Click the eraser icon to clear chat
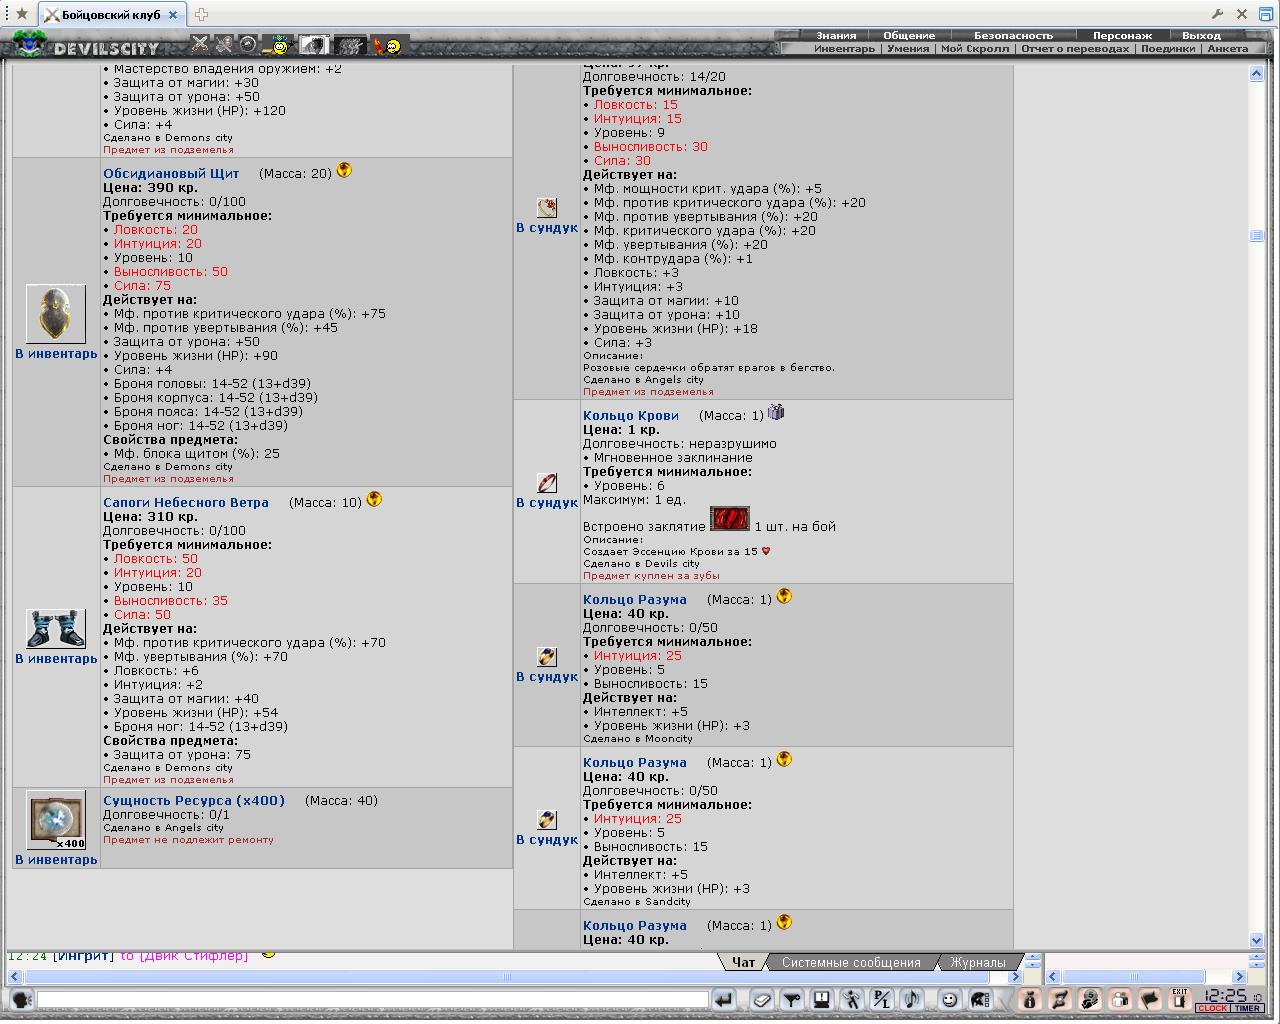This screenshot has height=1024, width=1280. (x=762, y=998)
